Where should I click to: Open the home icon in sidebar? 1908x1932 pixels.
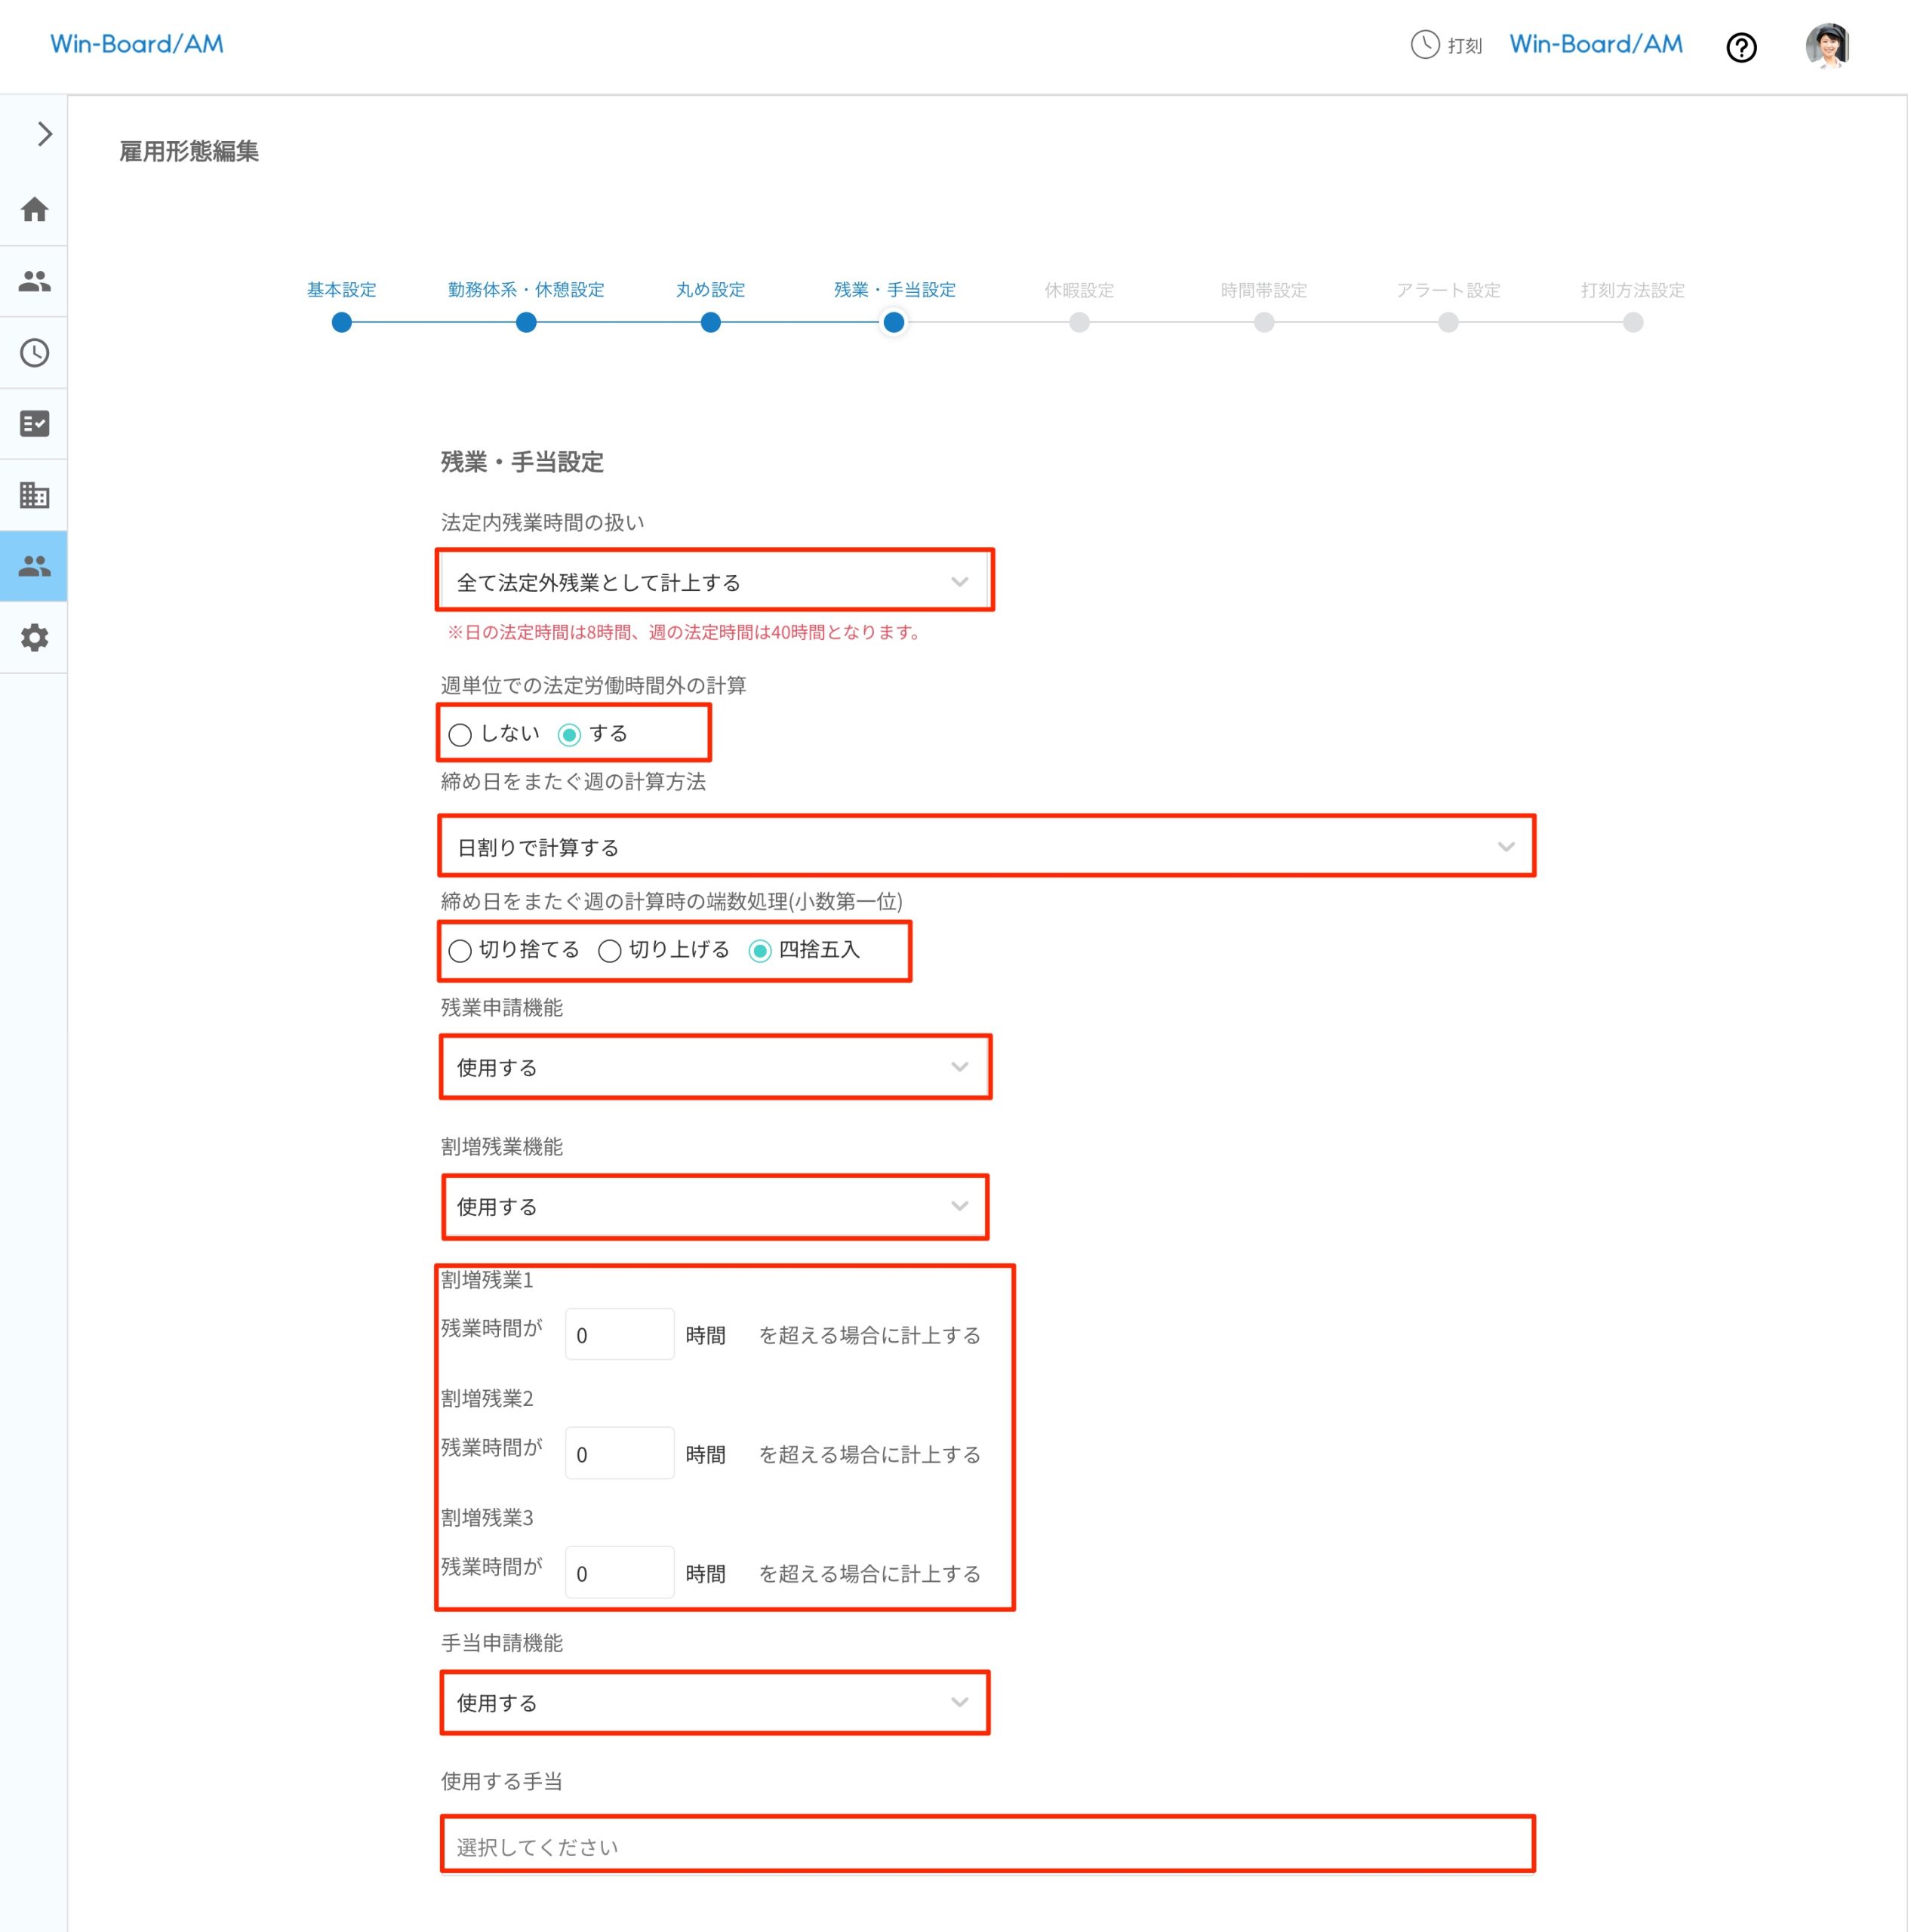pyautogui.click(x=35, y=210)
